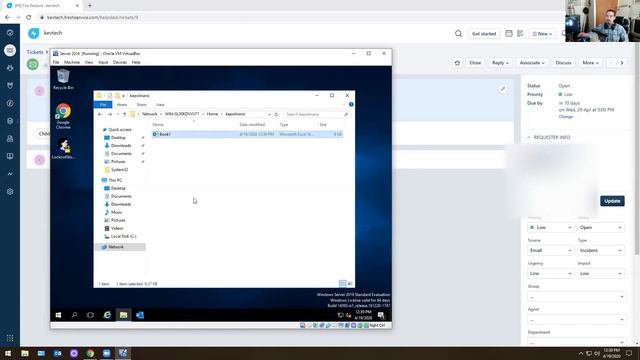The height and width of the screenshot is (360, 640).
Task: Click the Get started button
Action: (484, 34)
